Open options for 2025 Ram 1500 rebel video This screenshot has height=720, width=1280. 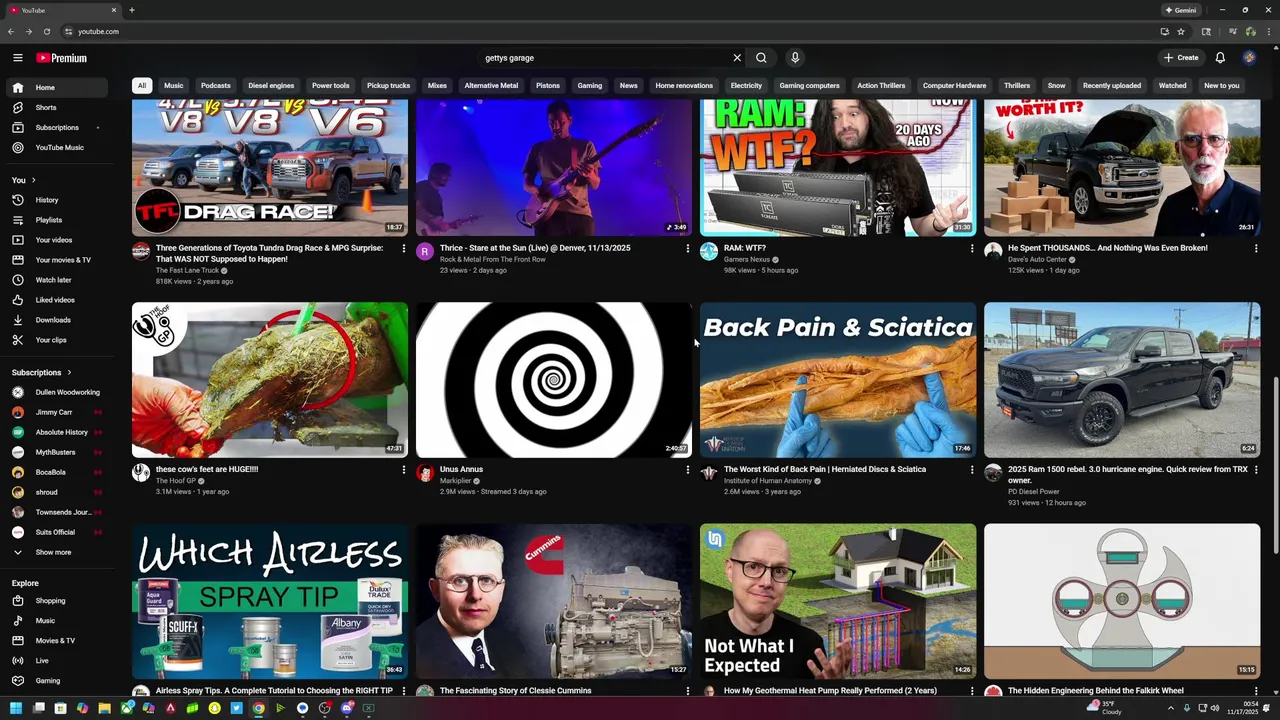pyautogui.click(x=1256, y=469)
